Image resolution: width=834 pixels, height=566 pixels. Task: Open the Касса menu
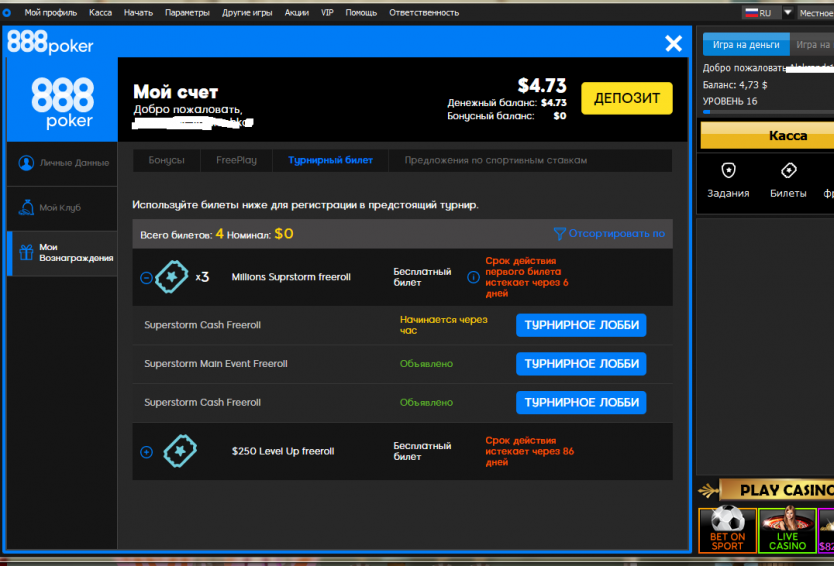101,13
